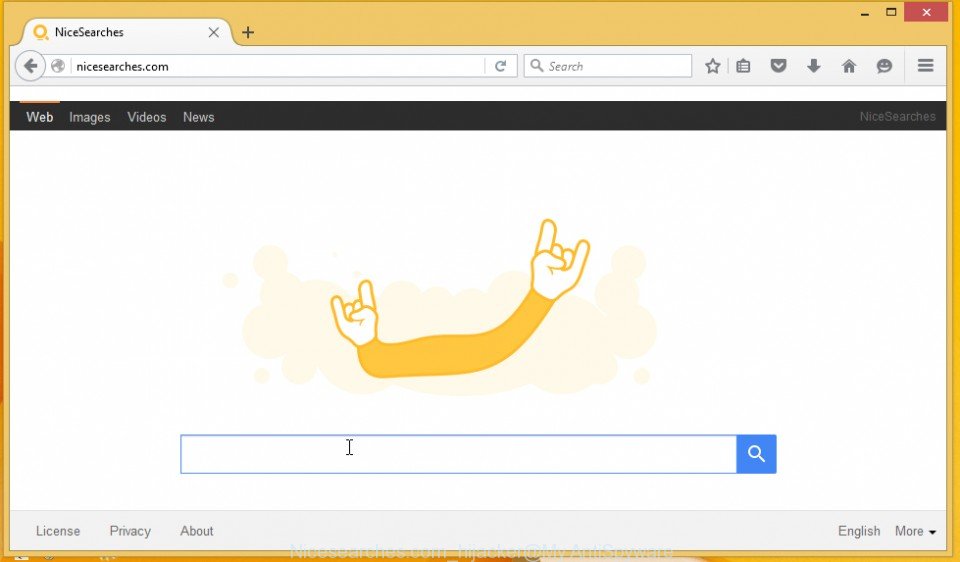Expand the More languages dropdown
The image size is (960, 562).
pyautogui.click(x=915, y=531)
